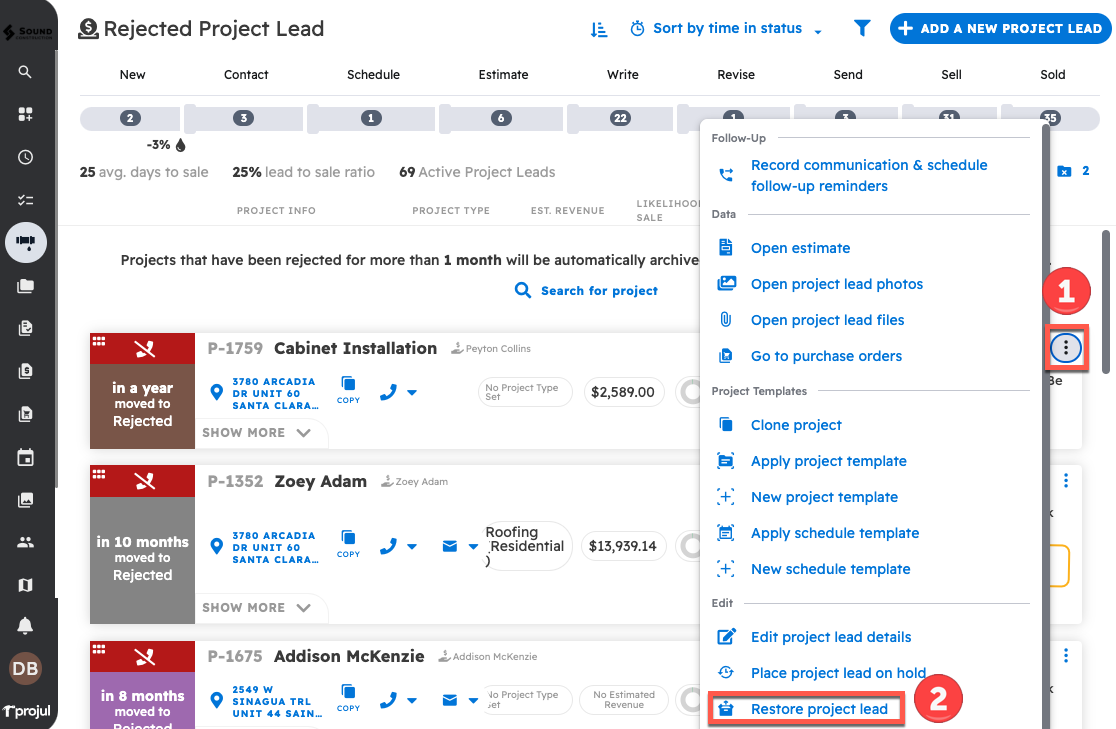Screen dimensions: 1116x729
Task: Click the Search for project link
Action: (587, 290)
